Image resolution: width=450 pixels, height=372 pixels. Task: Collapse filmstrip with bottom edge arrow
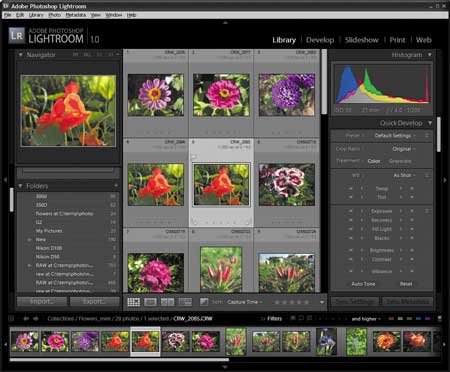[225, 367]
